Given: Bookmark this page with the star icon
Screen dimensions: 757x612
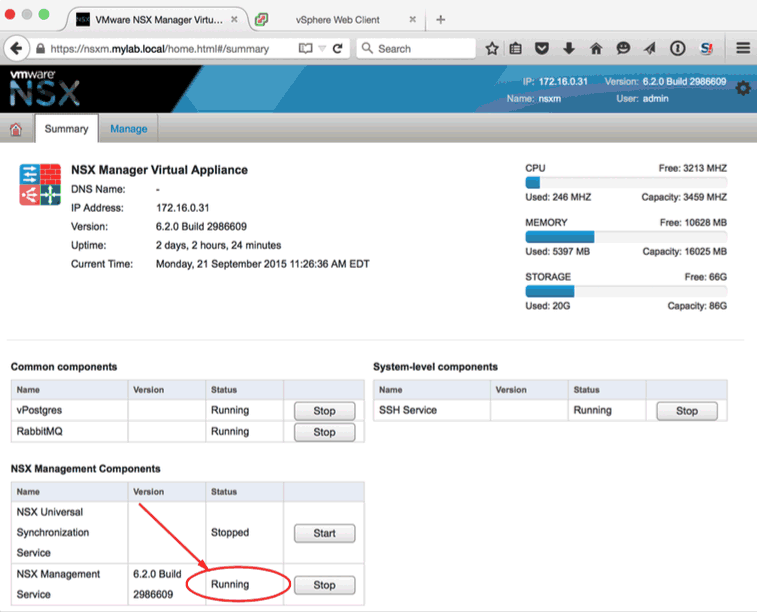Looking at the screenshot, I should pos(492,48).
